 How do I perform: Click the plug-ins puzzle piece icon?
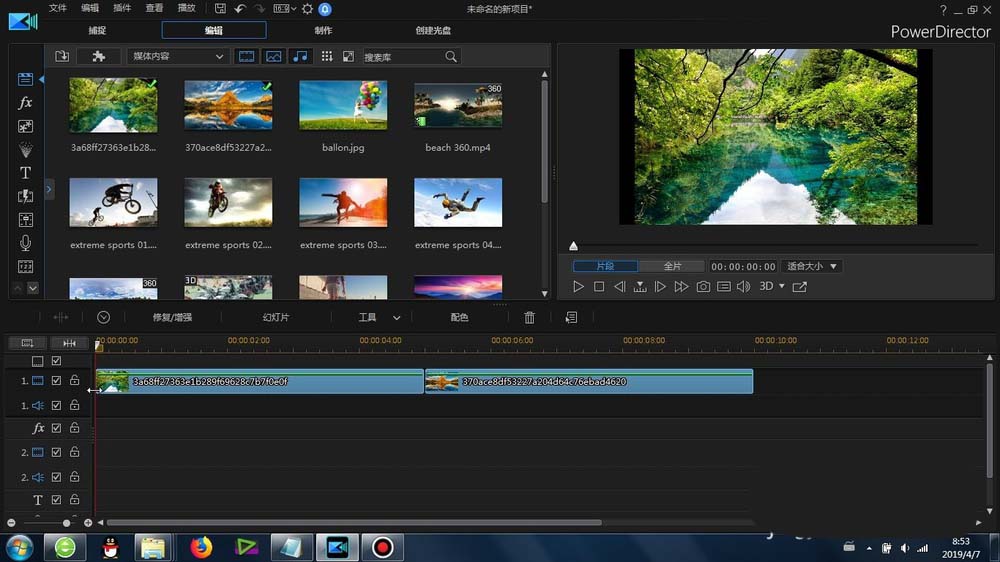coord(98,57)
